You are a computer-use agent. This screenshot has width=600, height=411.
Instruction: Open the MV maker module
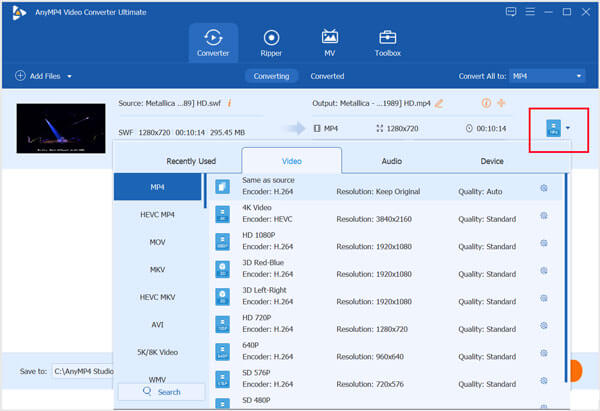(329, 42)
